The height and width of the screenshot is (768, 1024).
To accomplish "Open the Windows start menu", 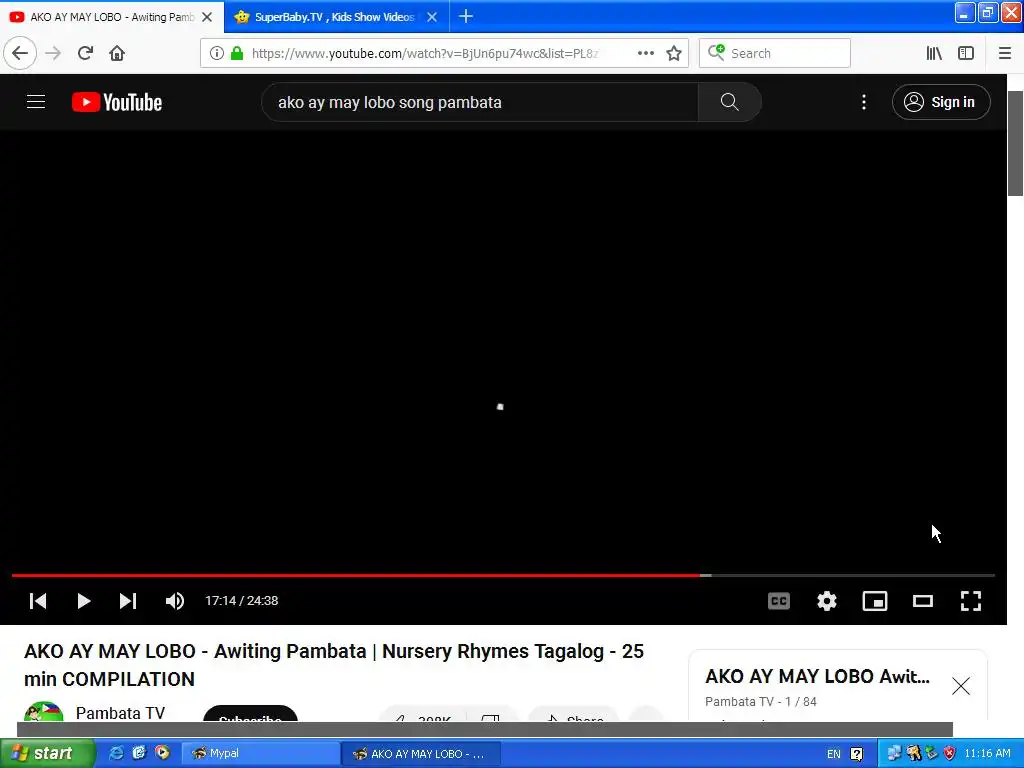I will [46, 754].
